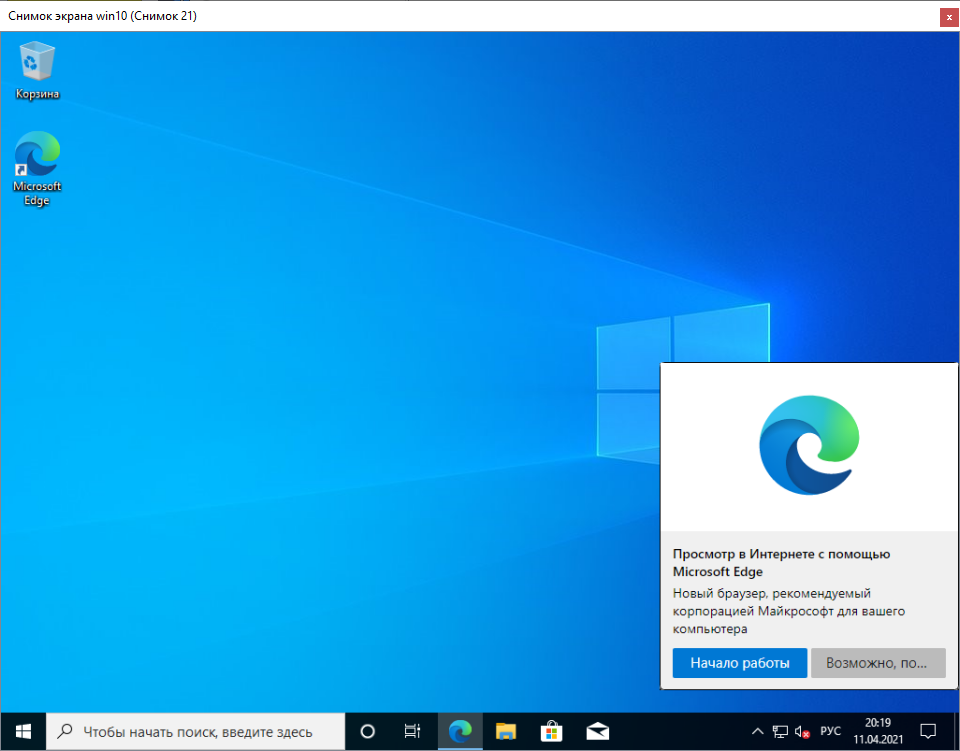Select the Microsoft Edge desktop shortcut
The height and width of the screenshot is (751, 960).
pos(37,168)
